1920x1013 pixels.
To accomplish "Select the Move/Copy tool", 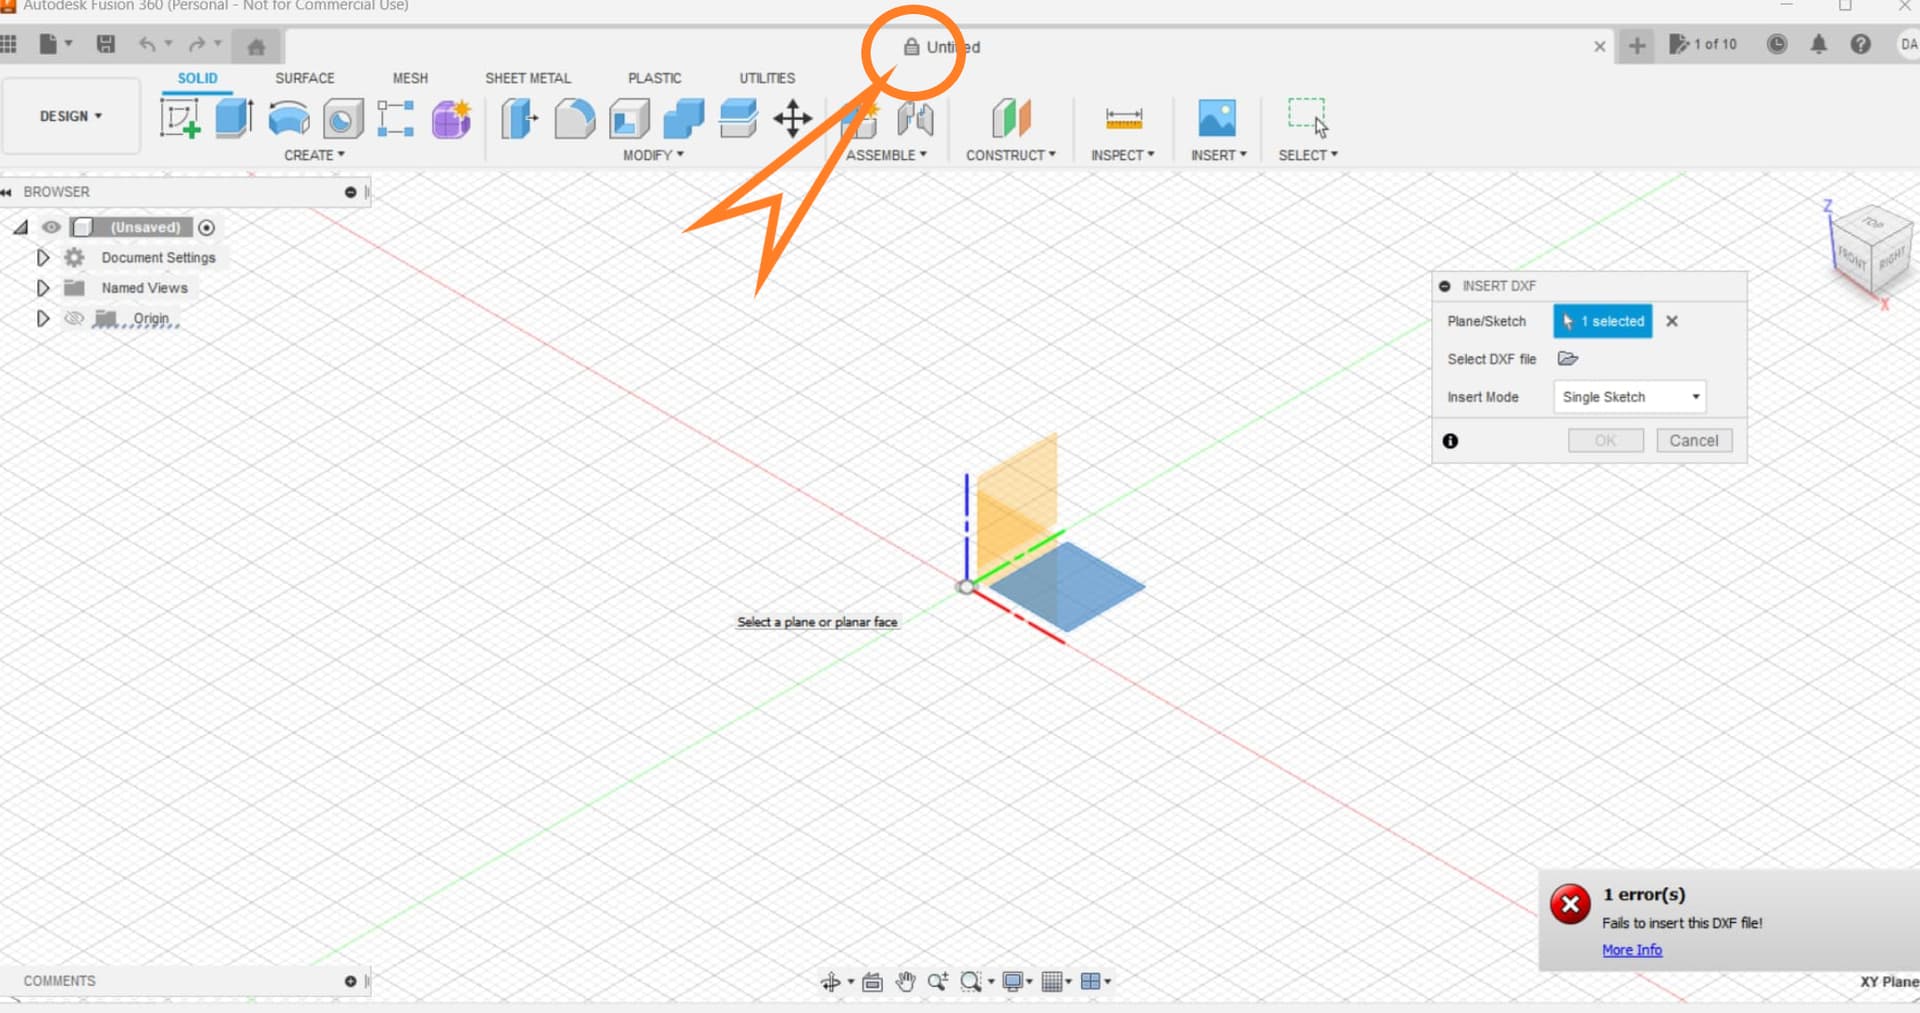I will tap(793, 117).
